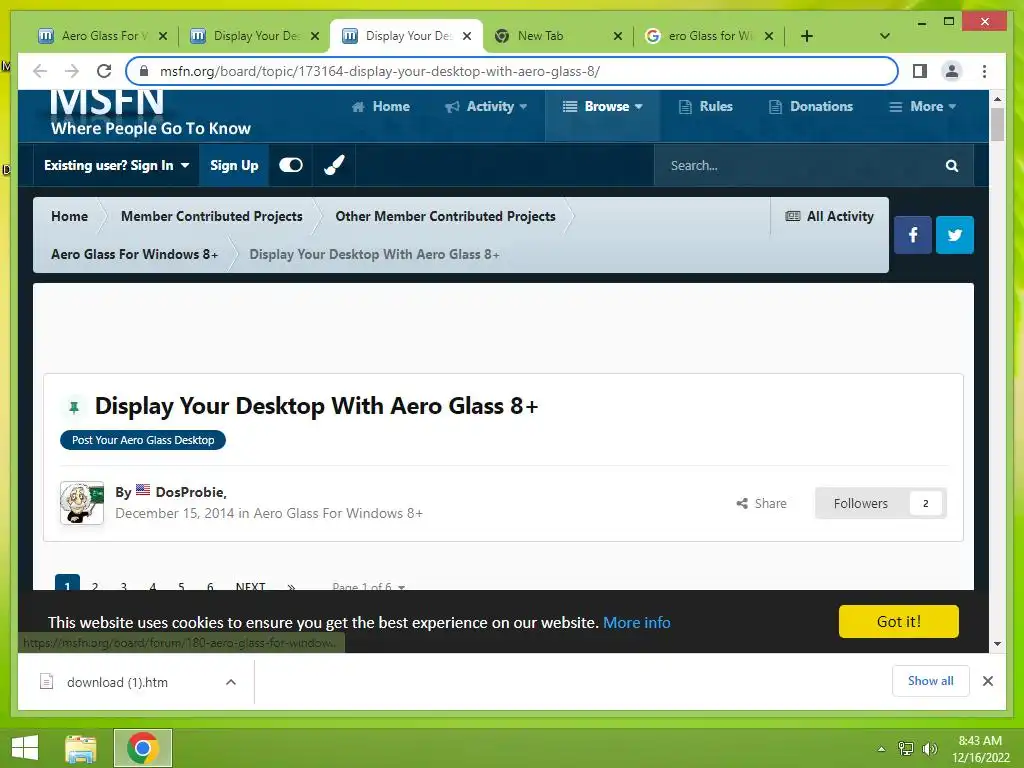
Task: Click the MSFN site logo
Action: (x=150, y=113)
